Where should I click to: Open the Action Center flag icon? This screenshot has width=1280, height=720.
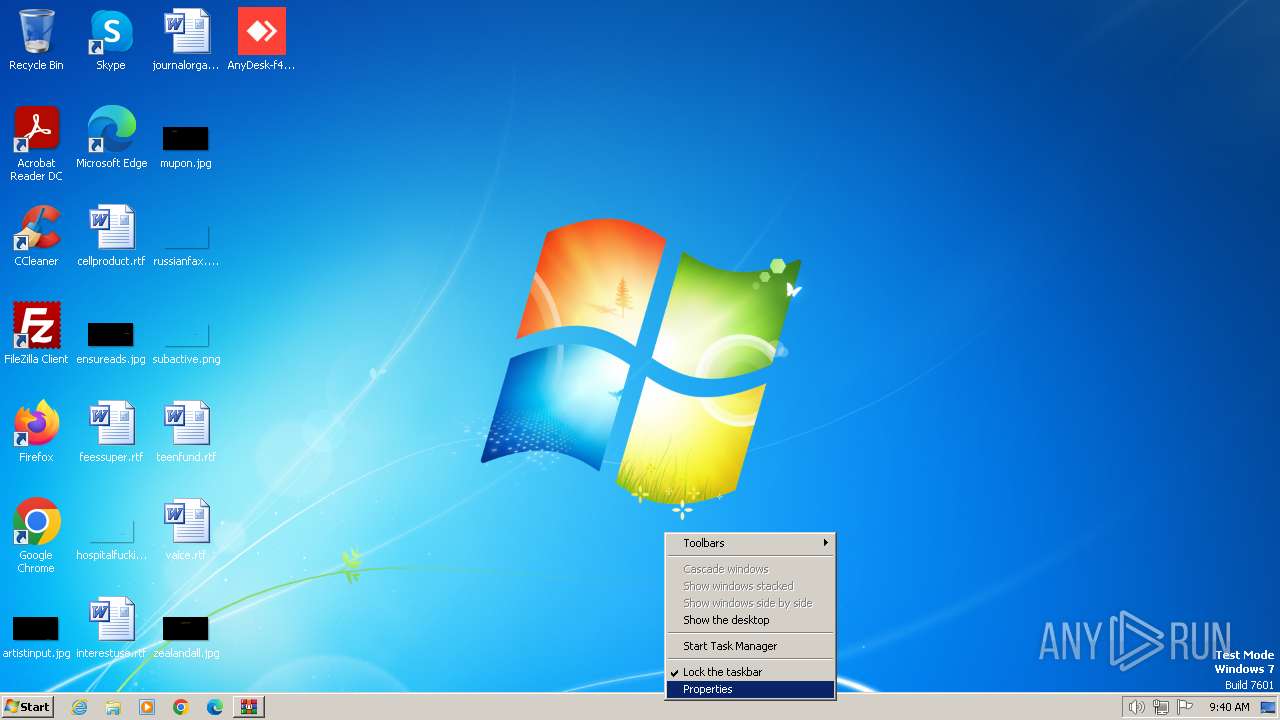pyautogui.click(x=1186, y=707)
